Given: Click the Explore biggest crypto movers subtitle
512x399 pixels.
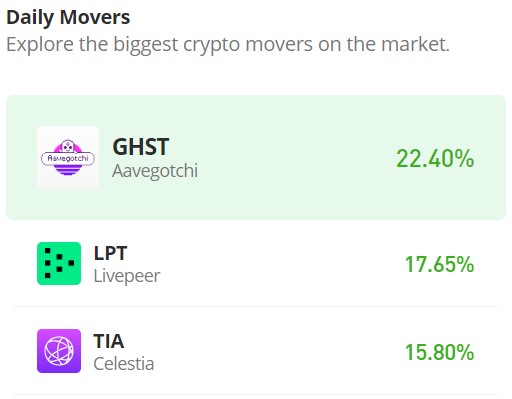Looking at the screenshot, I should coord(228,44).
